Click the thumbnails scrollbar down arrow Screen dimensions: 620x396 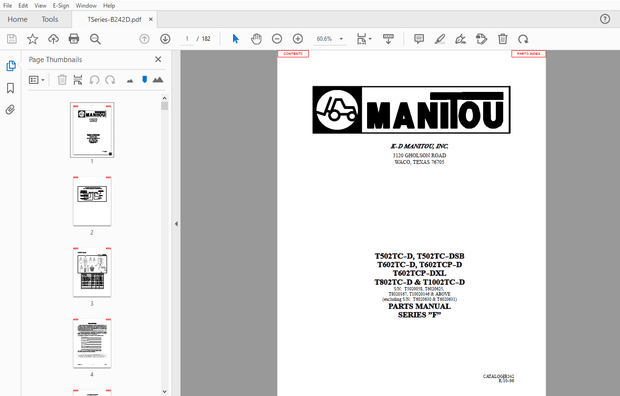(x=164, y=392)
